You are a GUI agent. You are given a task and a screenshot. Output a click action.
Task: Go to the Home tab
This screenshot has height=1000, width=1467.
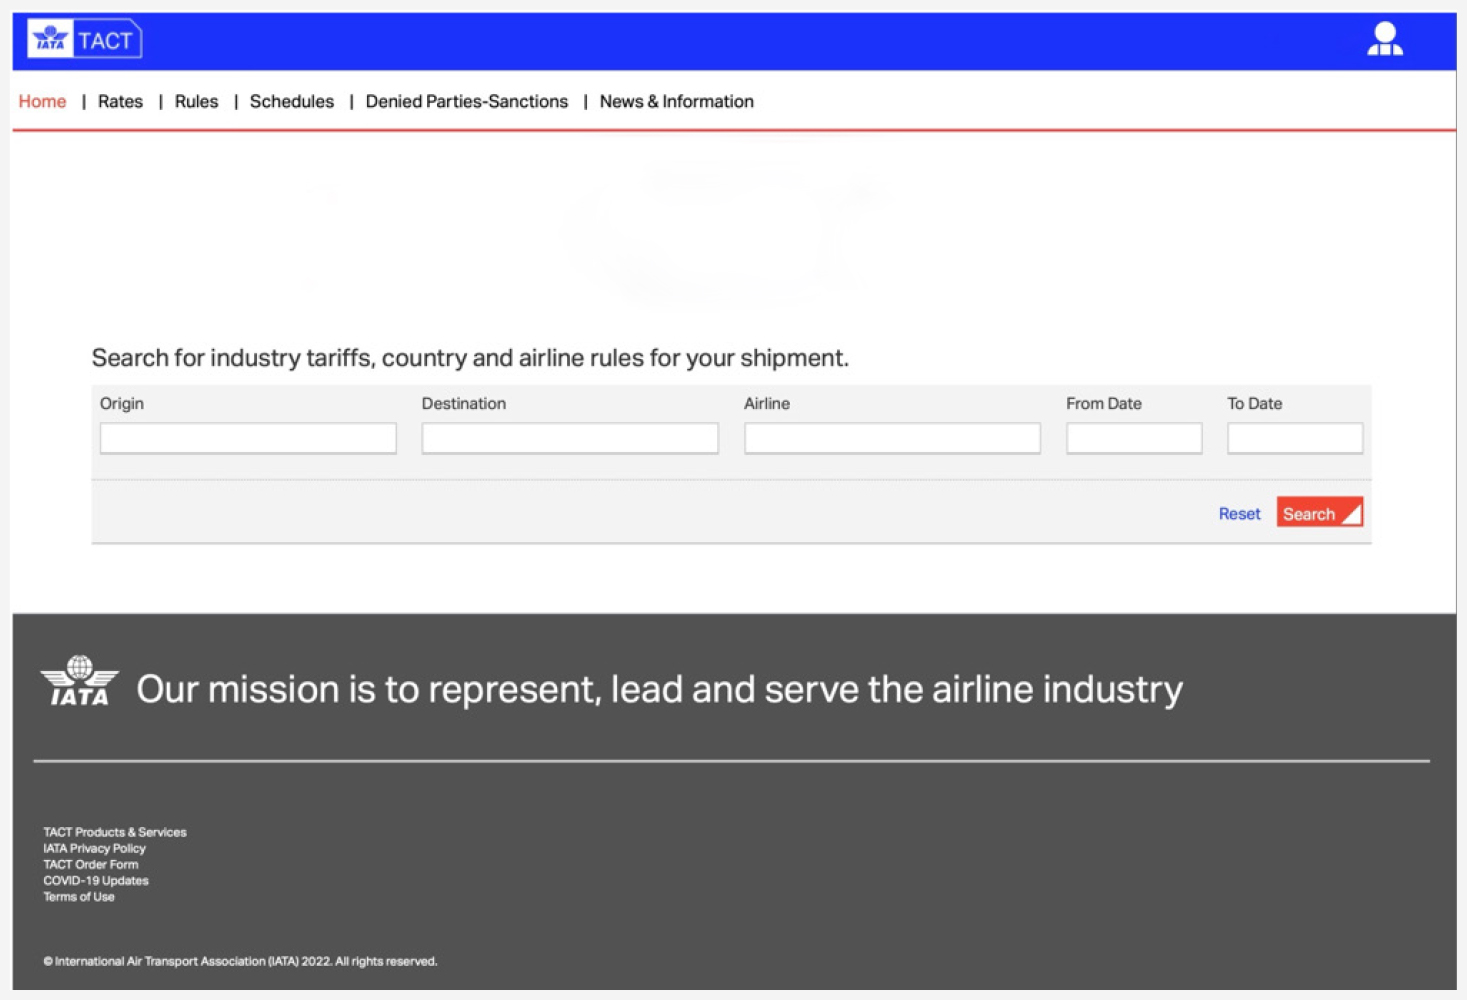pos(42,102)
